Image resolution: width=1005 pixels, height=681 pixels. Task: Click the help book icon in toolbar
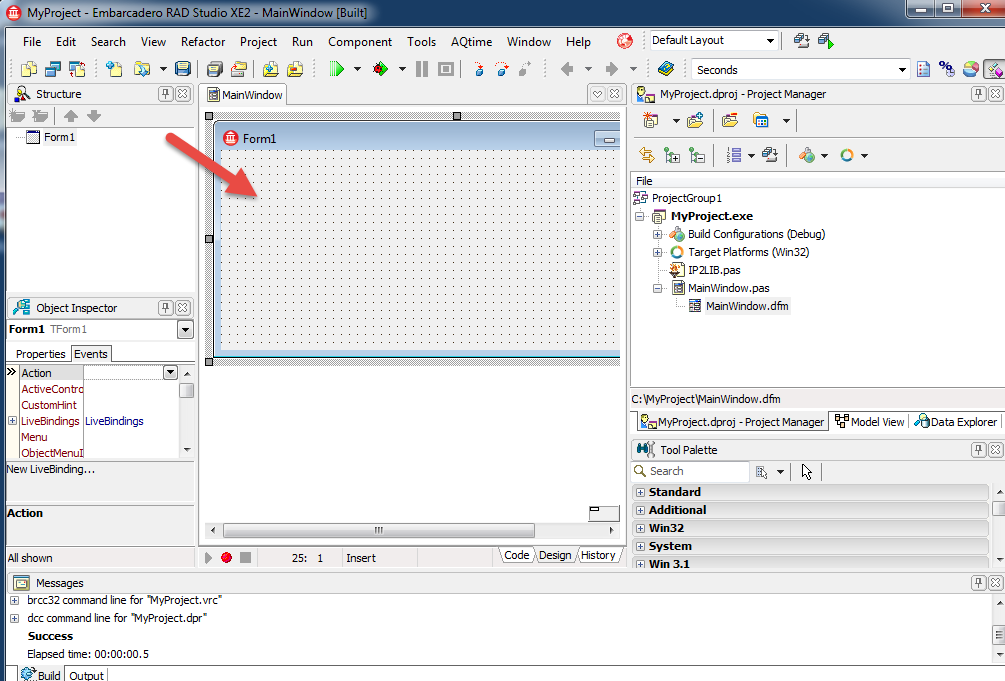pos(666,69)
